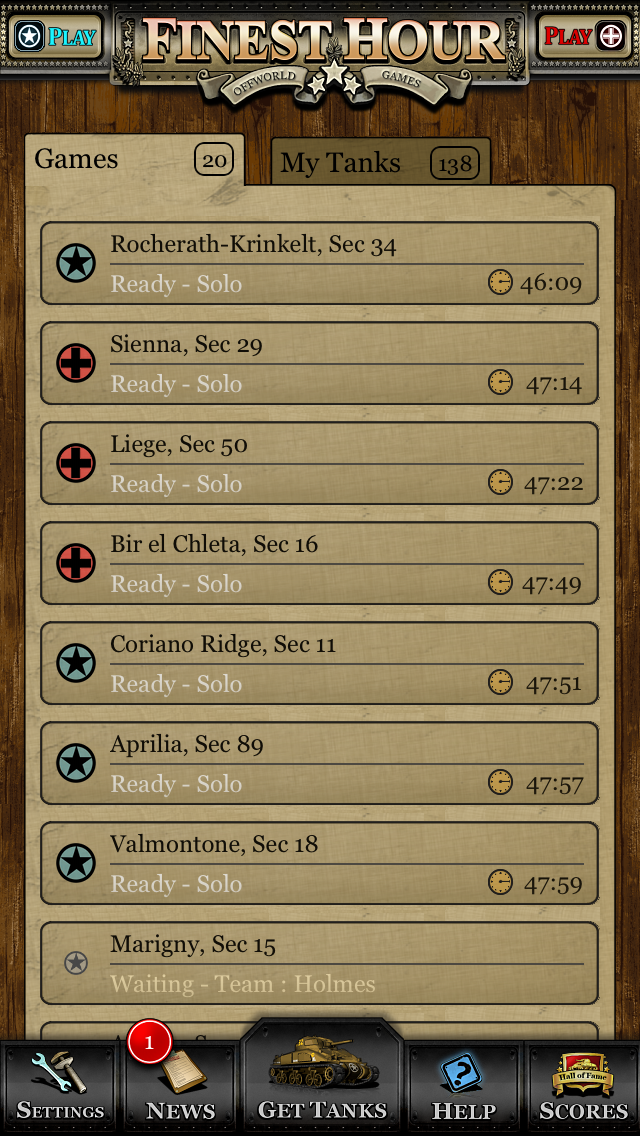This screenshot has width=640, height=1136.
Task: Tap the Finest Hour title logo
Action: (324, 48)
